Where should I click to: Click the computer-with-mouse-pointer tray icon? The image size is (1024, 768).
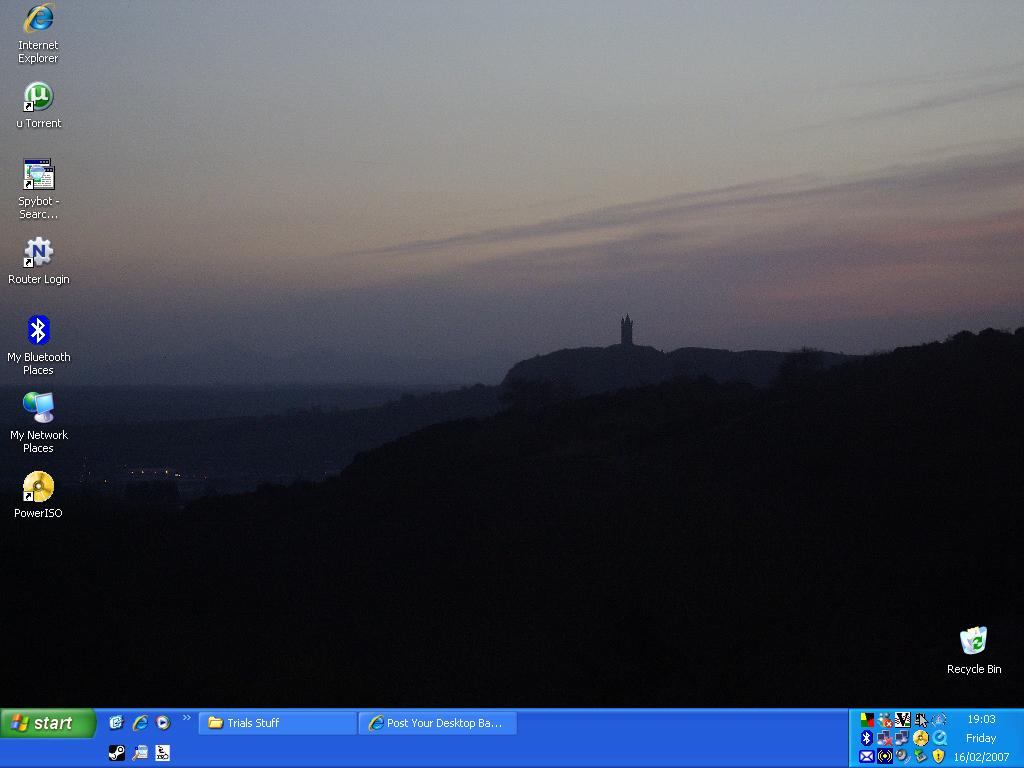[921, 720]
